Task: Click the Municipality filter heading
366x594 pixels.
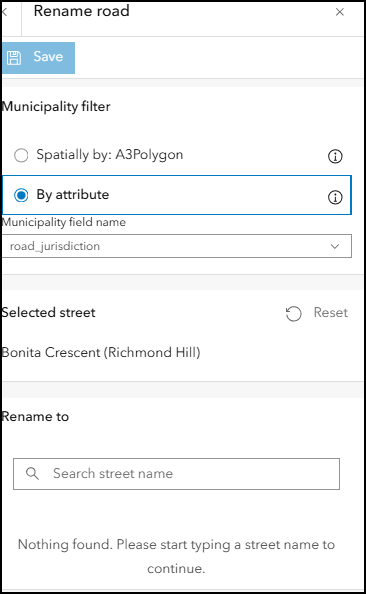Action: point(56,106)
